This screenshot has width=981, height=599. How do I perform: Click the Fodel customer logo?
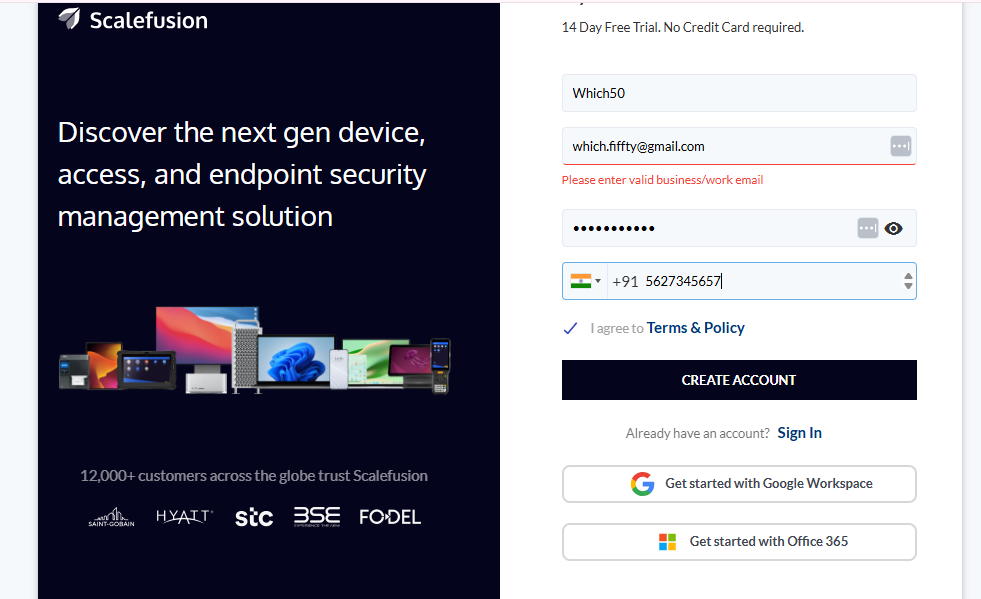pos(390,517)
